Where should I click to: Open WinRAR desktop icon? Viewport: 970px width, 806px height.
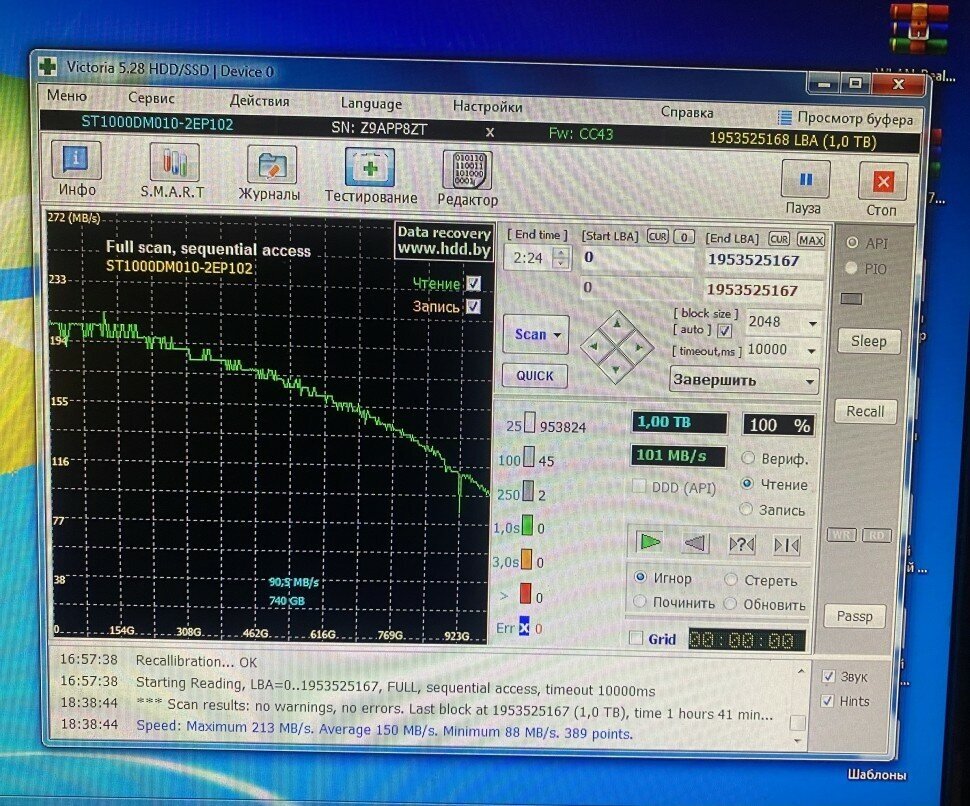pyautogui.click(x=919, y=31)
